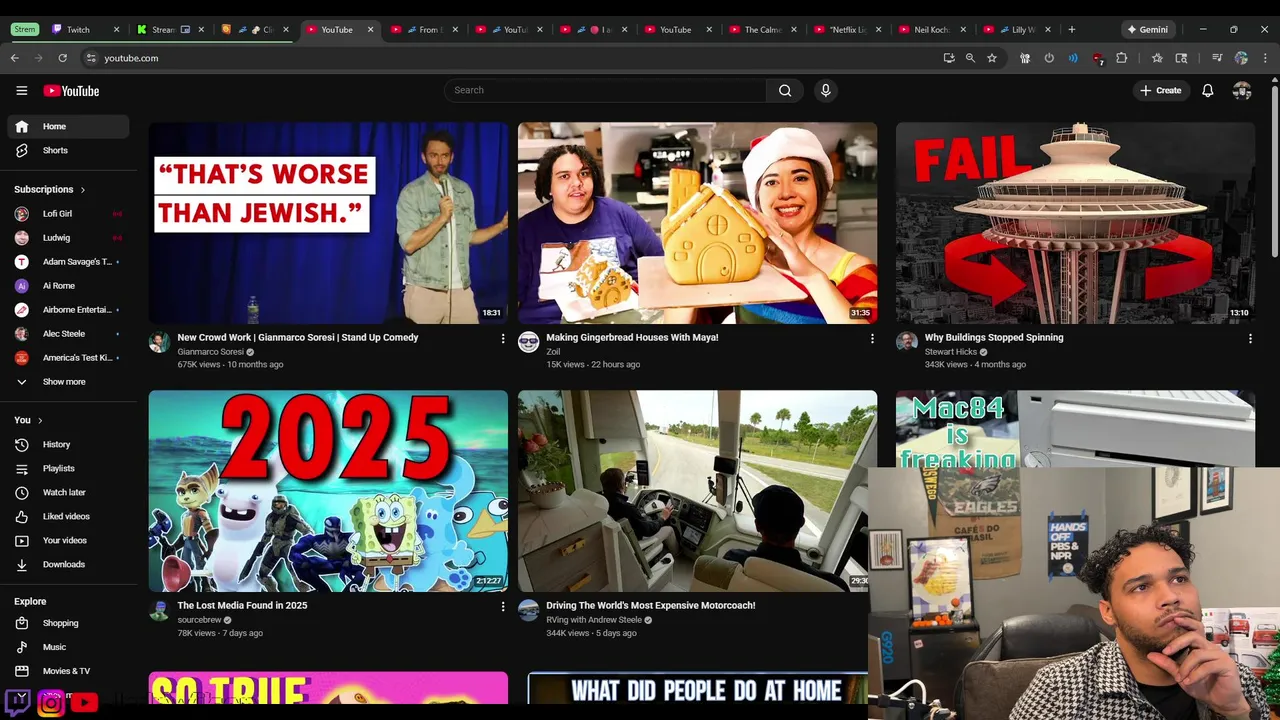Open the YouTube hamburger guide menu
The image size is (1280, 720).
[21, 90]
